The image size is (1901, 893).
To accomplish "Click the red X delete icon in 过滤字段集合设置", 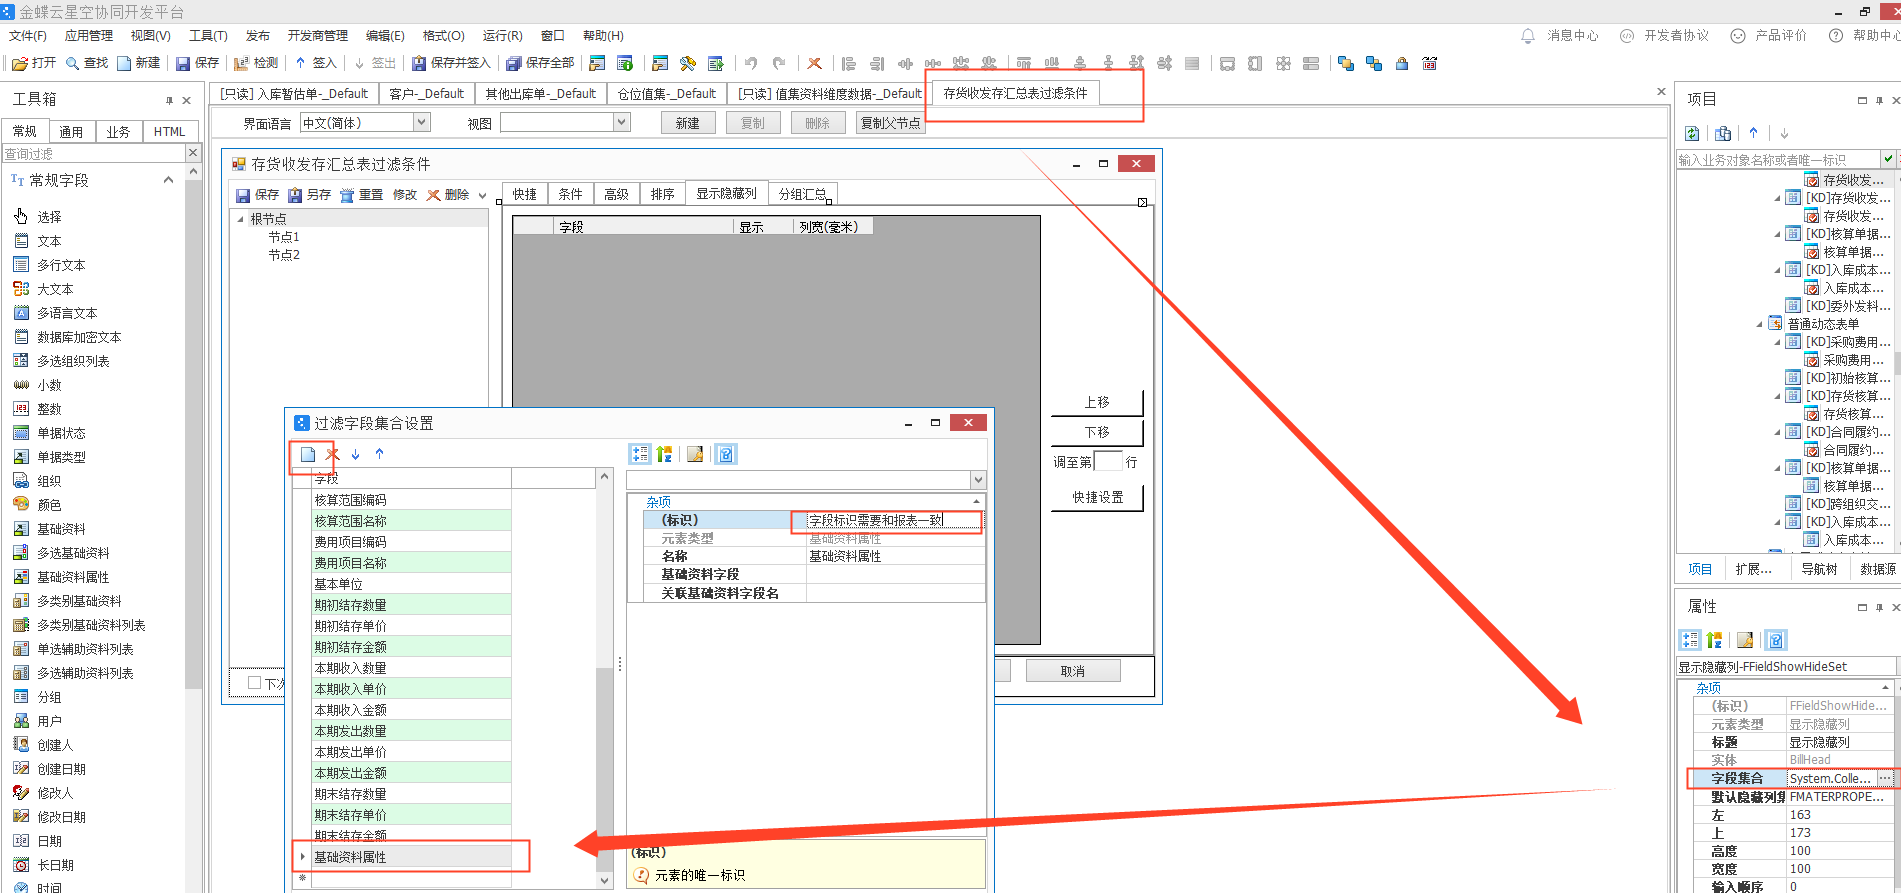I will (x=333, y=454).
